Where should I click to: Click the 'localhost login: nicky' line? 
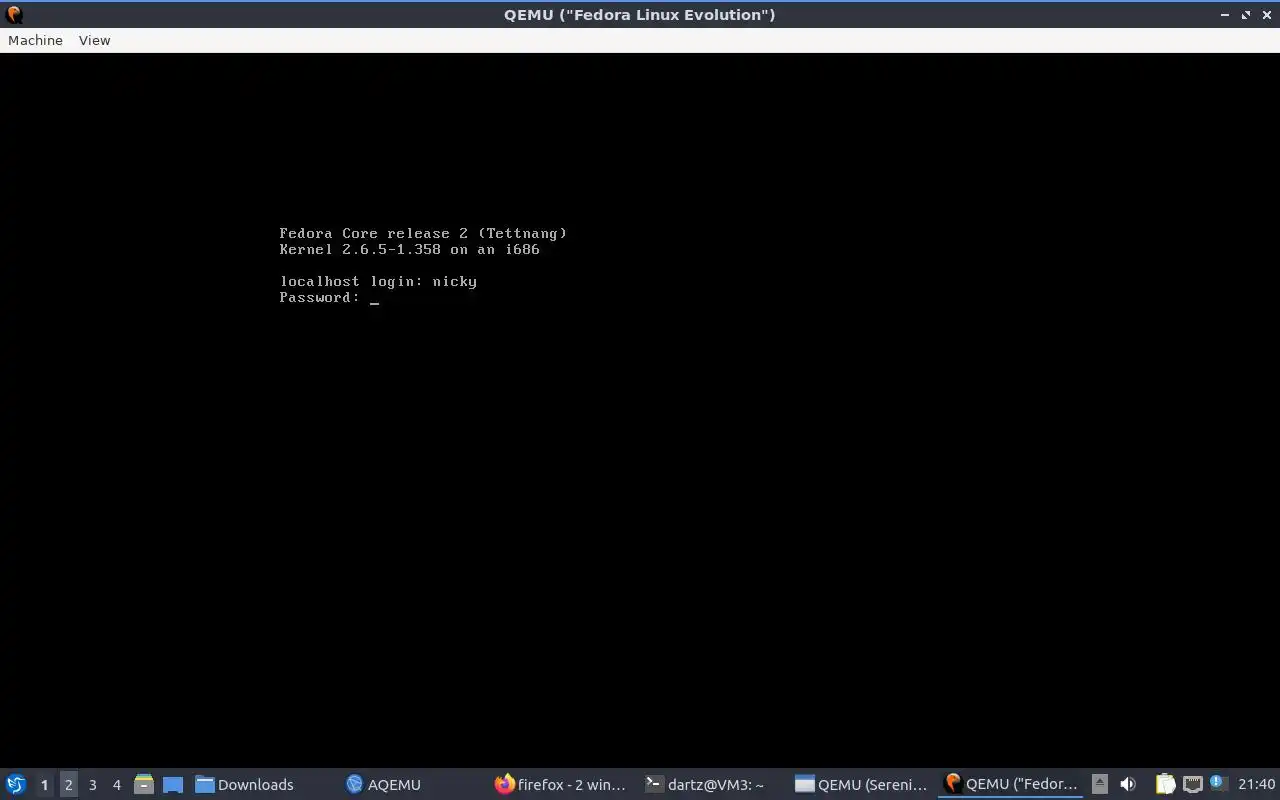click(x=378, y=281)
